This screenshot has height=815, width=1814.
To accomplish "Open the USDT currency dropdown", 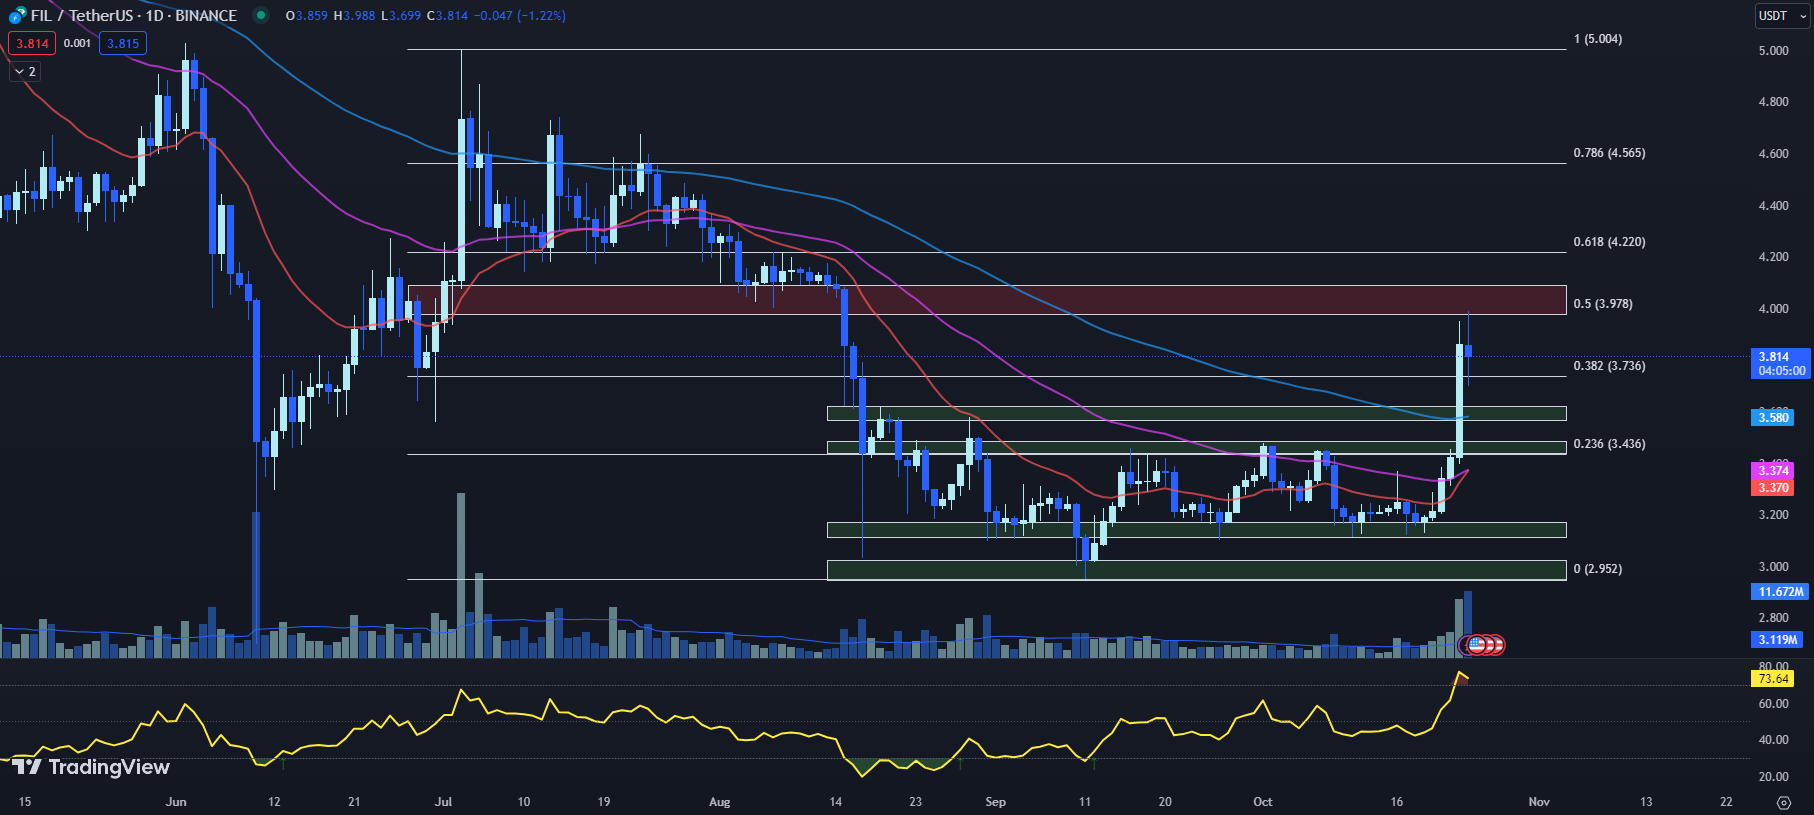I will 1783,16.
